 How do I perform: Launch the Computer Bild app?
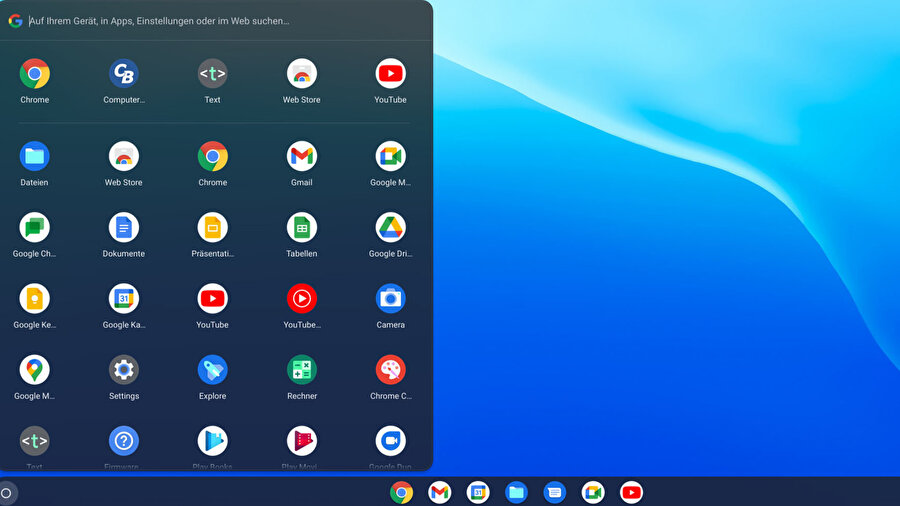[x=123, y=73]
